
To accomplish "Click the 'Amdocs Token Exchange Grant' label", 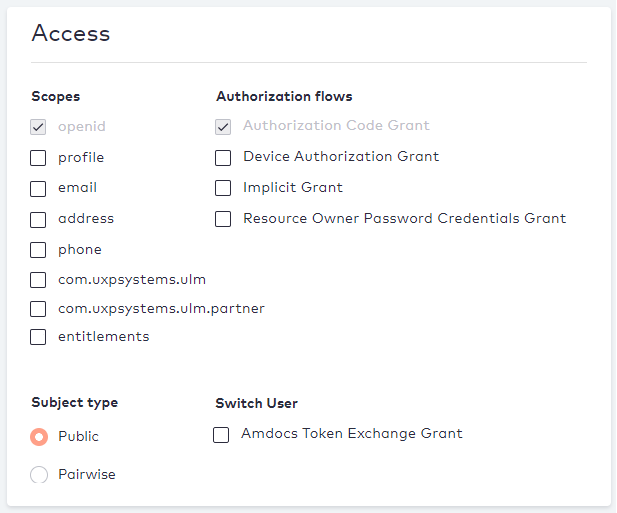I will coord(352,434).
